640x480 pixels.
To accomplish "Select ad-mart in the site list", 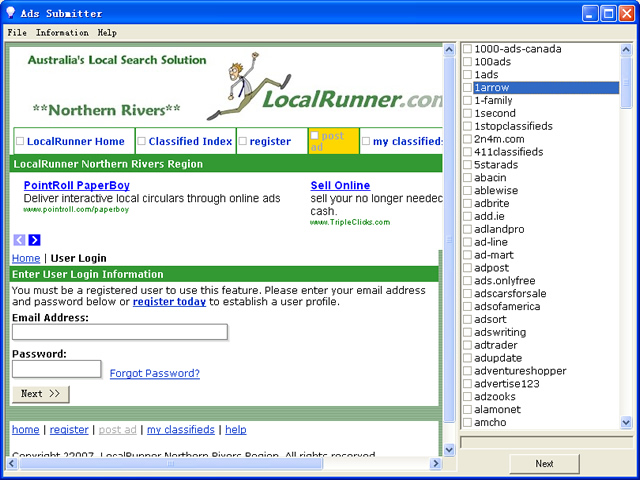I will coord(494,255).
